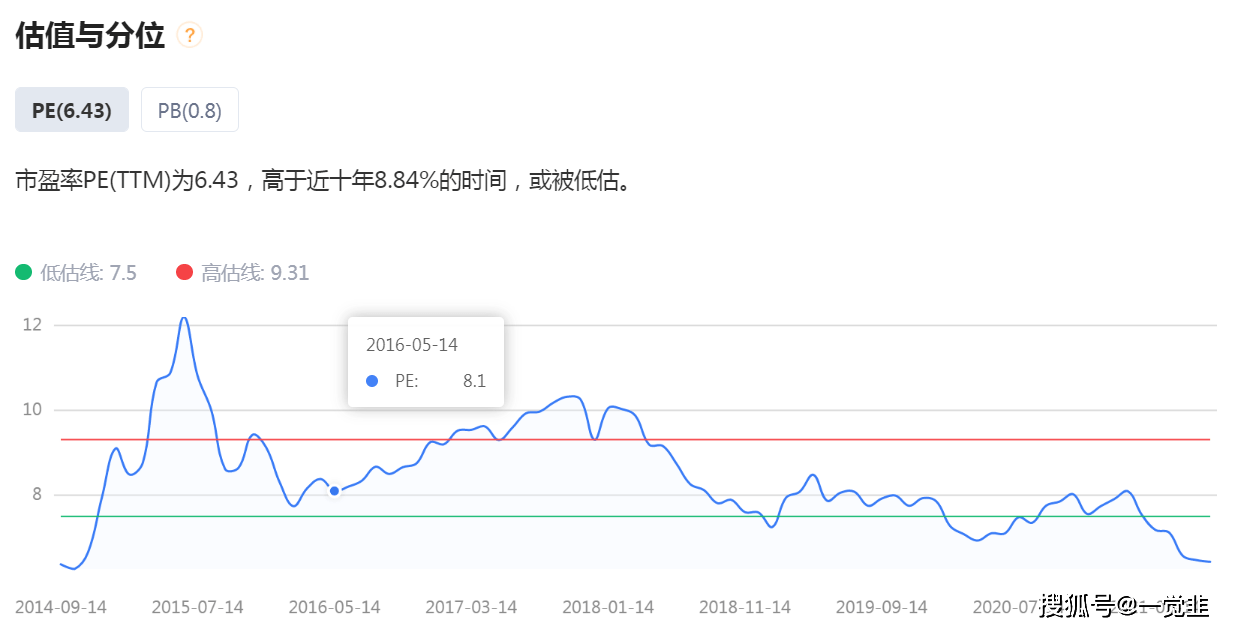Click the 估值与分位 heading
This screenshot has height=632, width=1238.
[90, 36]
